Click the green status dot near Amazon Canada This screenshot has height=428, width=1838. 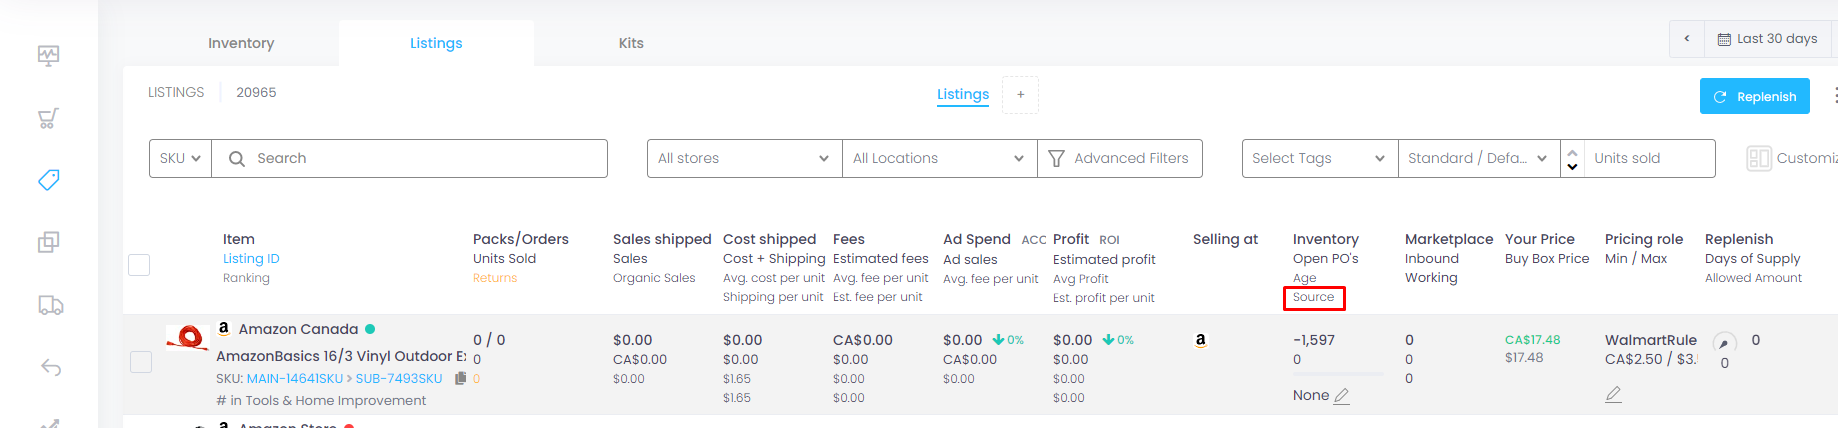coord(370,328)
